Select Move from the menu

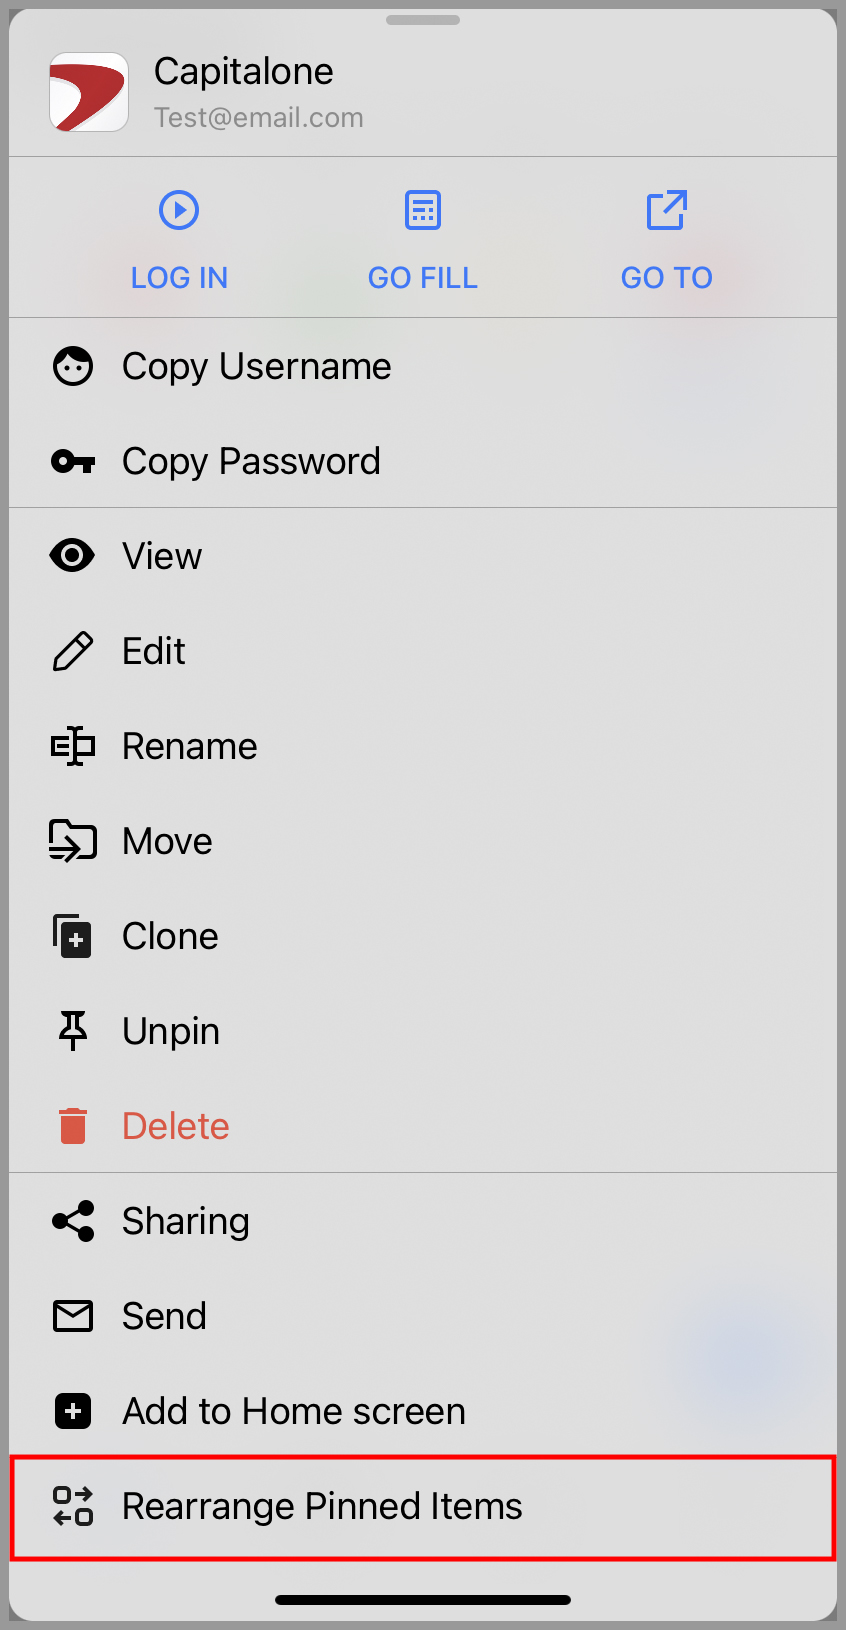pos(423,841)
